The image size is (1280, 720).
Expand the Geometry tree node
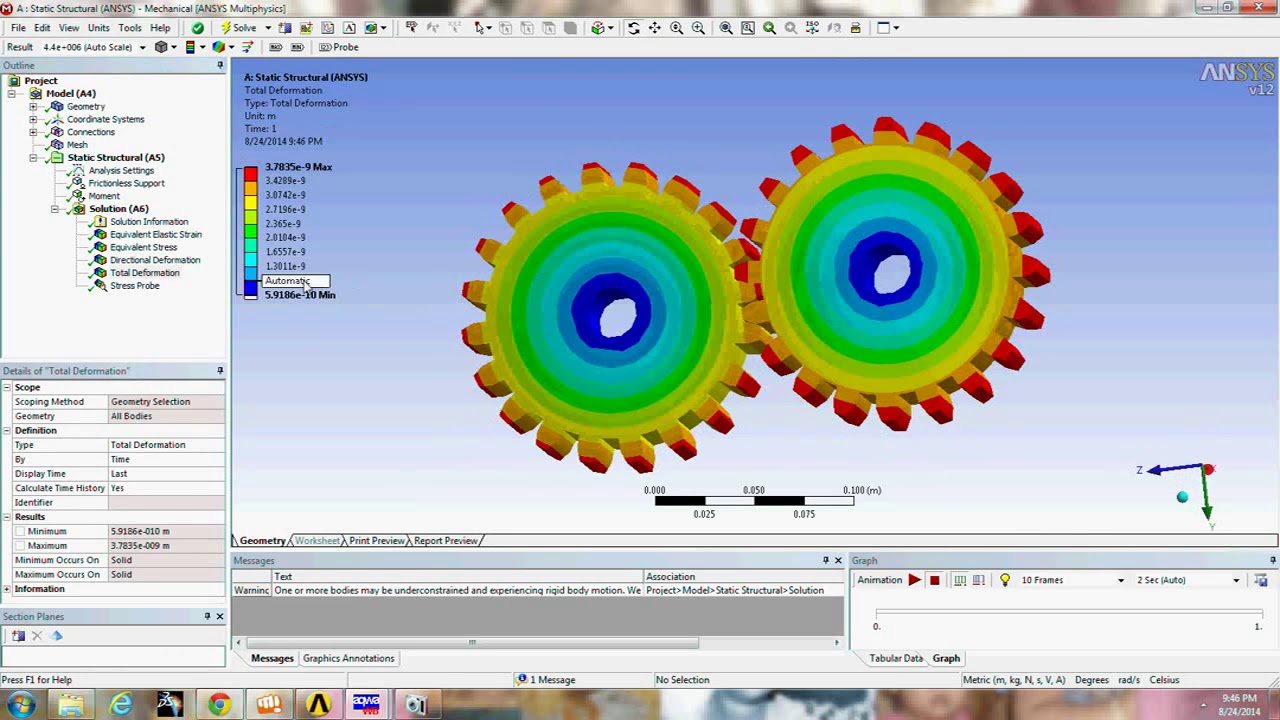pos(33,106)
